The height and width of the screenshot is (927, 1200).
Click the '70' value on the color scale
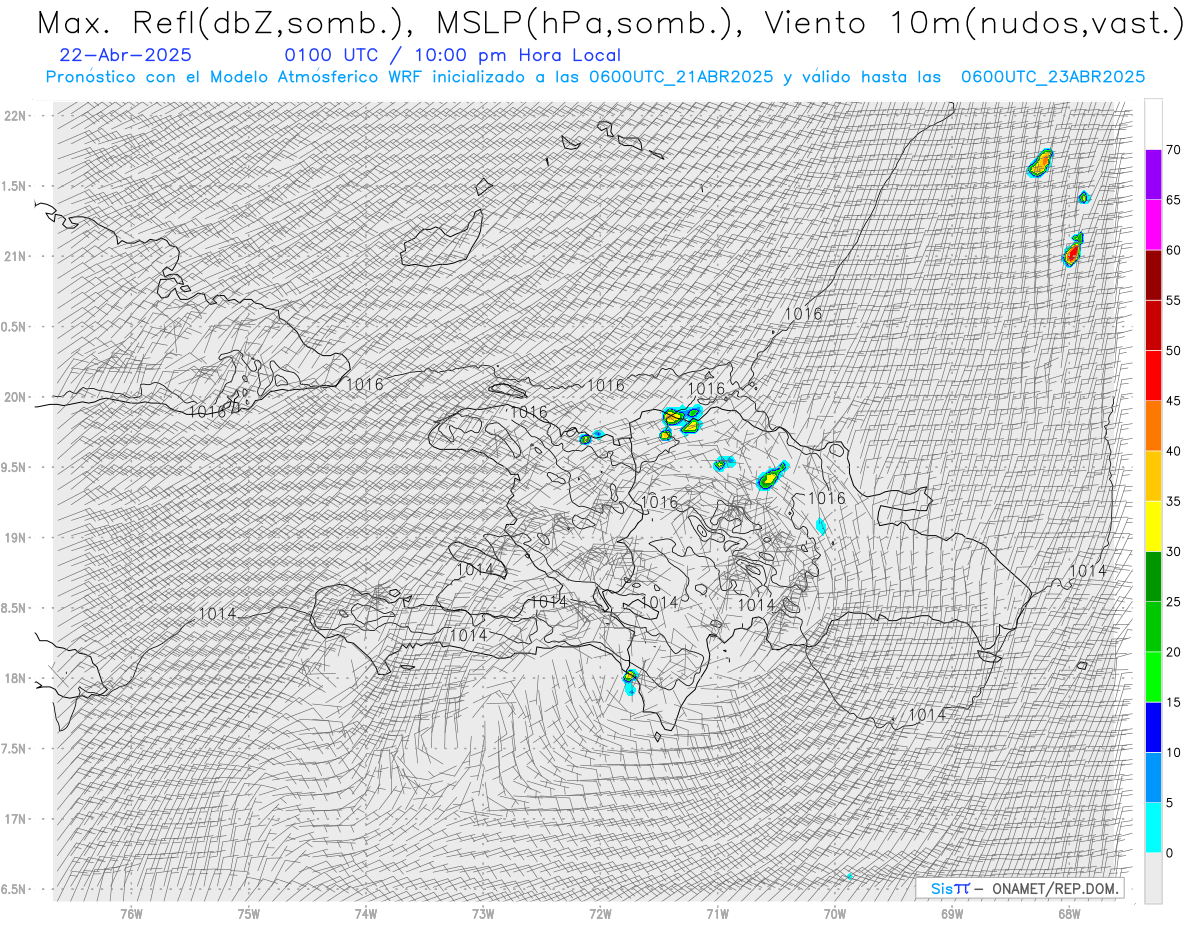[x=1174, y=150]
